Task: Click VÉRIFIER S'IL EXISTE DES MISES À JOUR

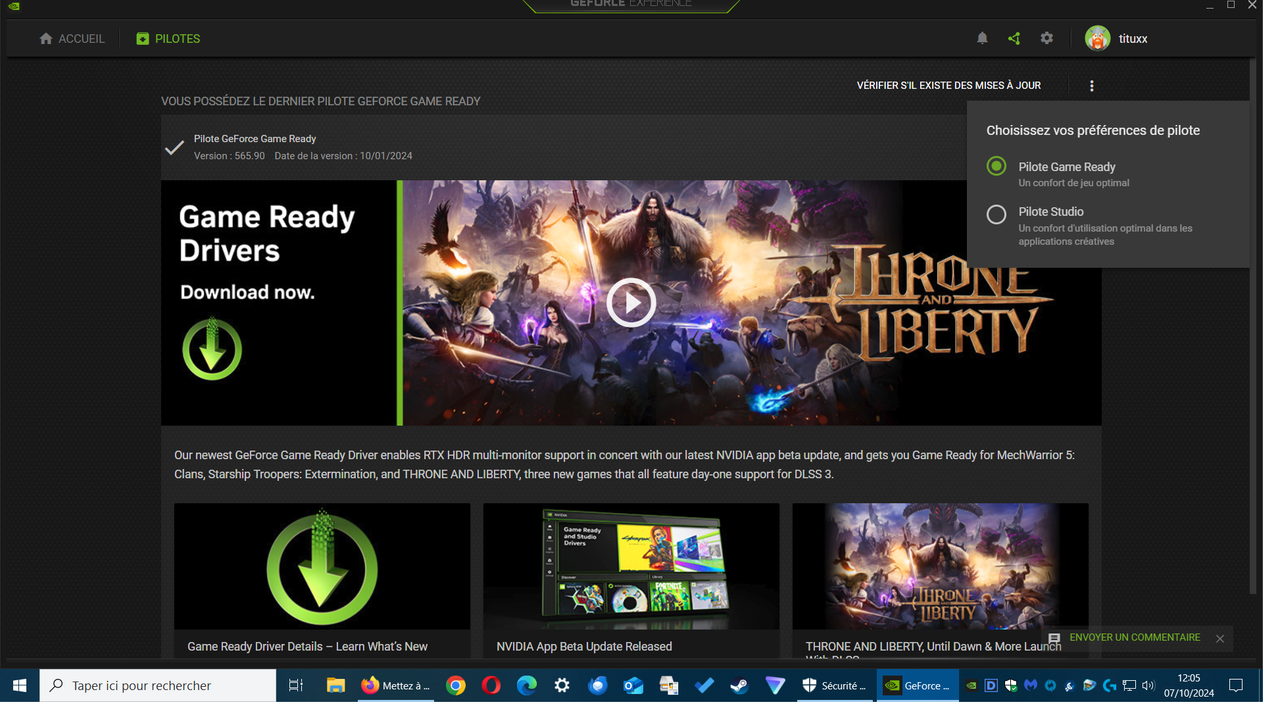Action: click(948, 85)
